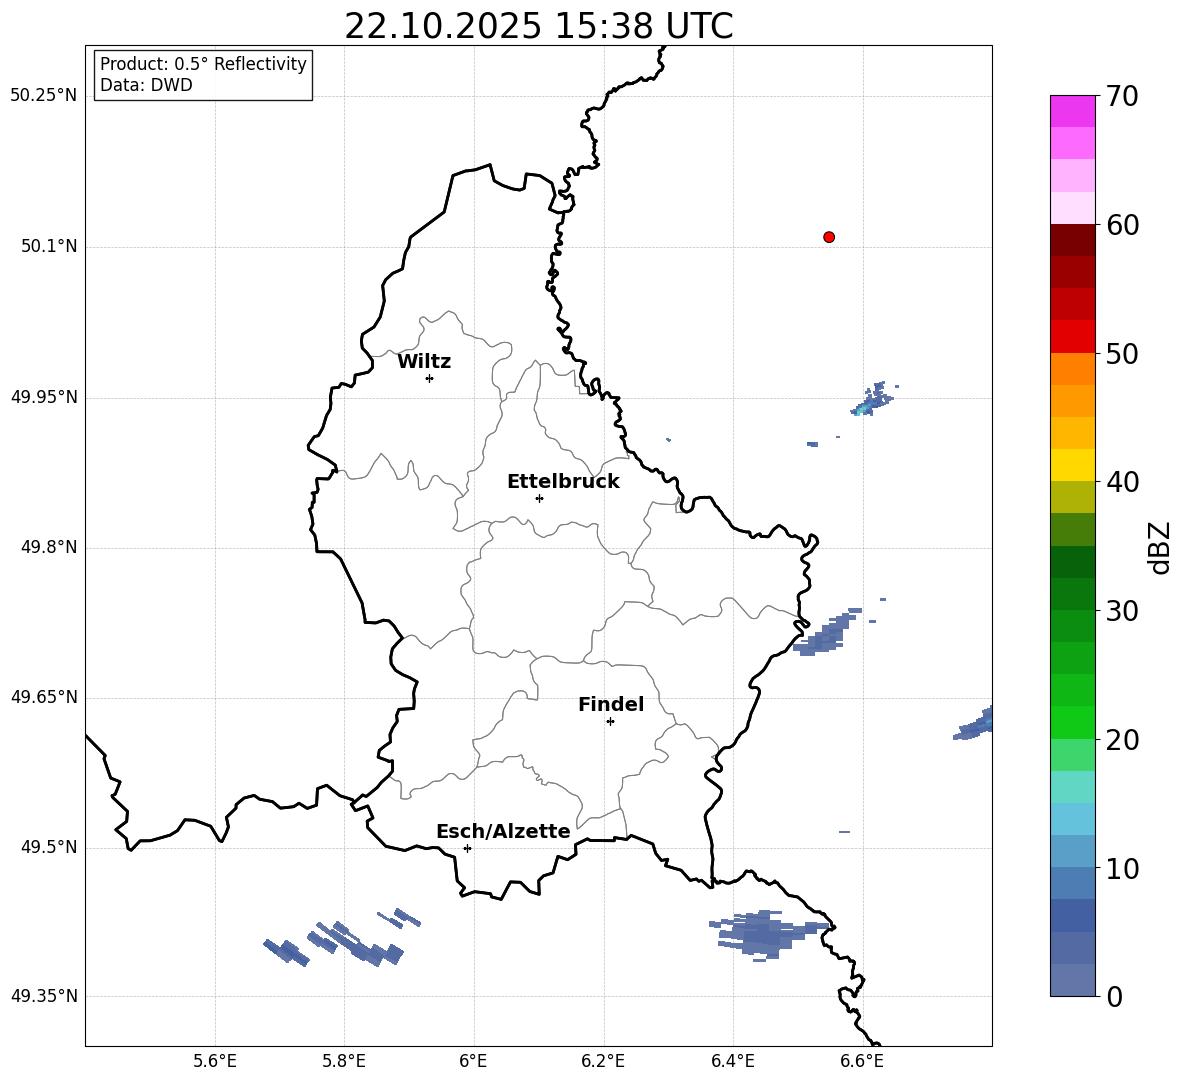Click the 49.95°N latitude label
1184x1081 pixels.
pyautogui.click(x=44, y=397)
